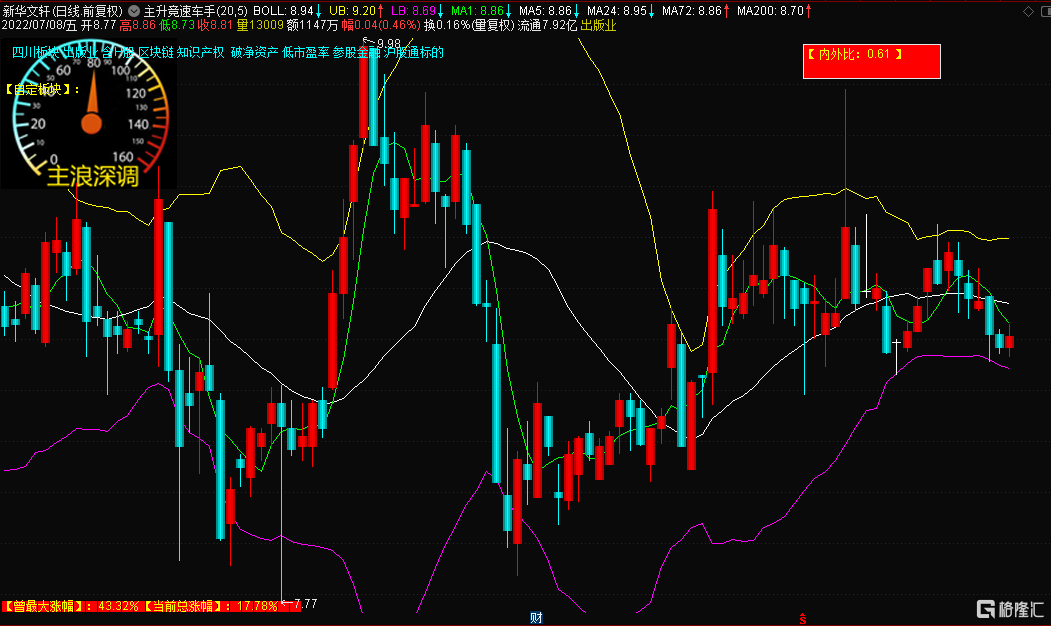Image resolution: width=1051 pixels, height=626 pixels.
Task: Open the 区块链 concept tag
Action: (156, 52)
